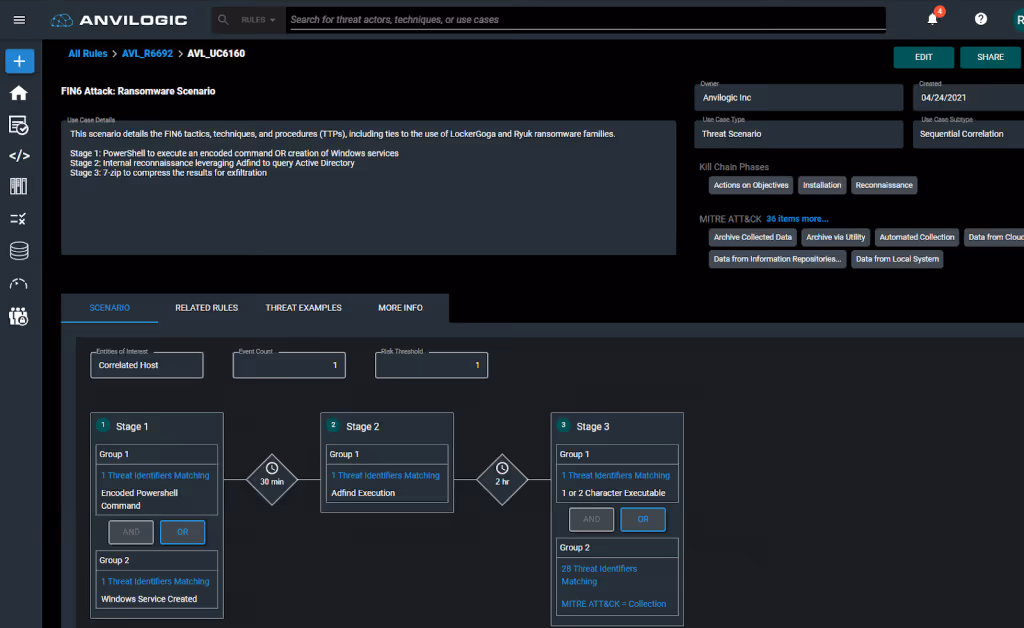Click the Anvilogic logo

click(120, 20)
